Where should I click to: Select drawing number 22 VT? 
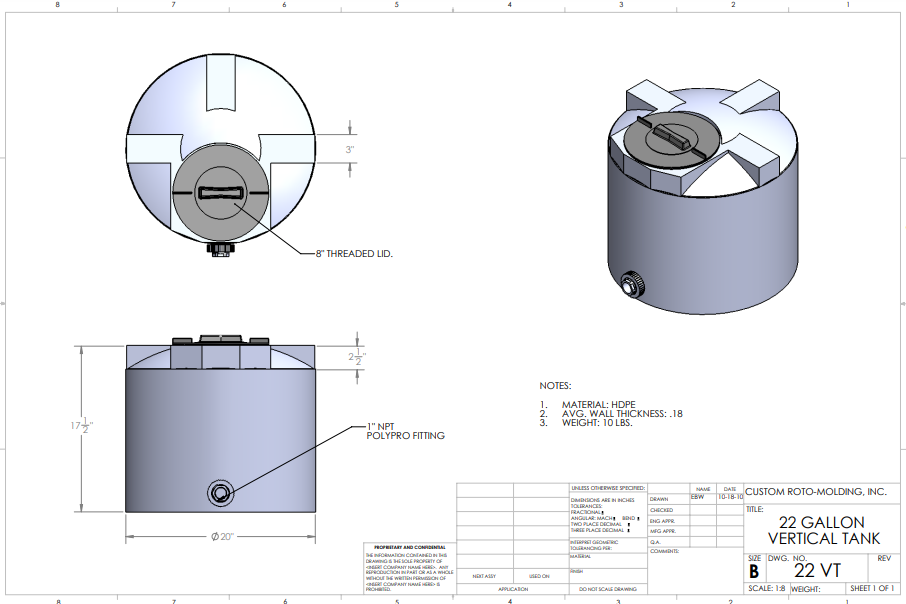click(817, 570)
